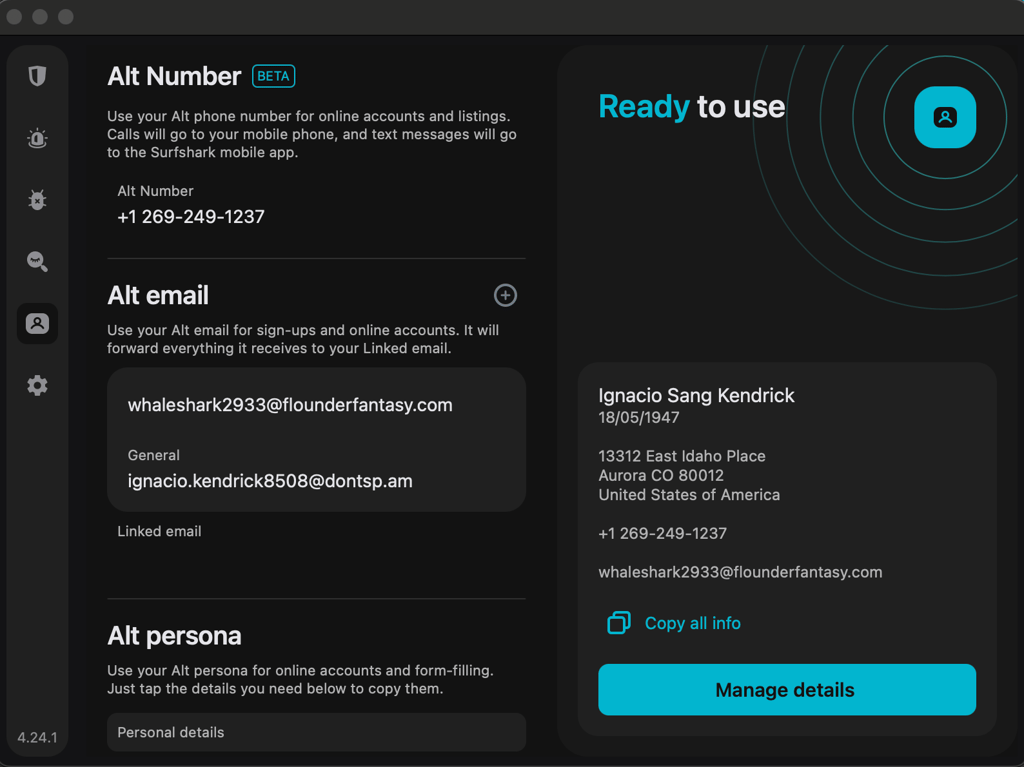This screenshot has height=767, width=1024.
Task: Click the Linked email label
Action: 159,531
